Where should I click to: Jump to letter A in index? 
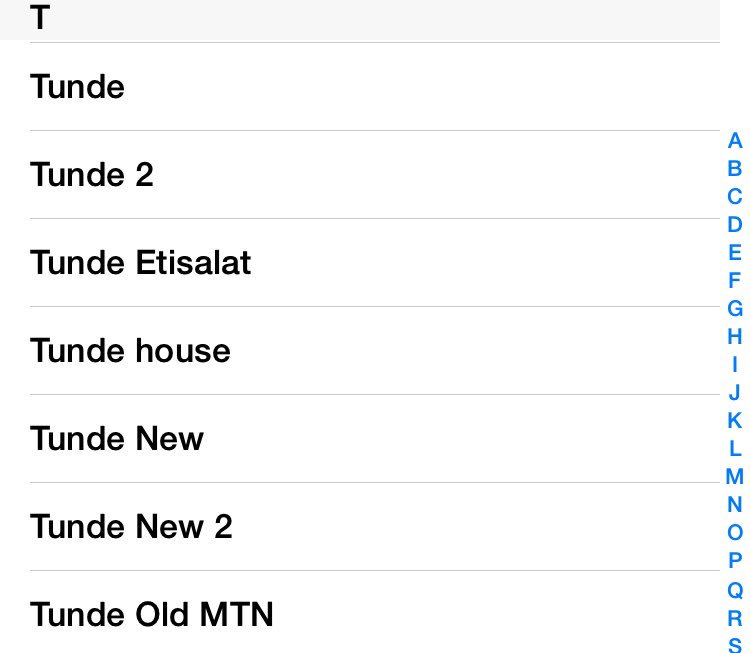pyautogui.click(x=735, y=141)
